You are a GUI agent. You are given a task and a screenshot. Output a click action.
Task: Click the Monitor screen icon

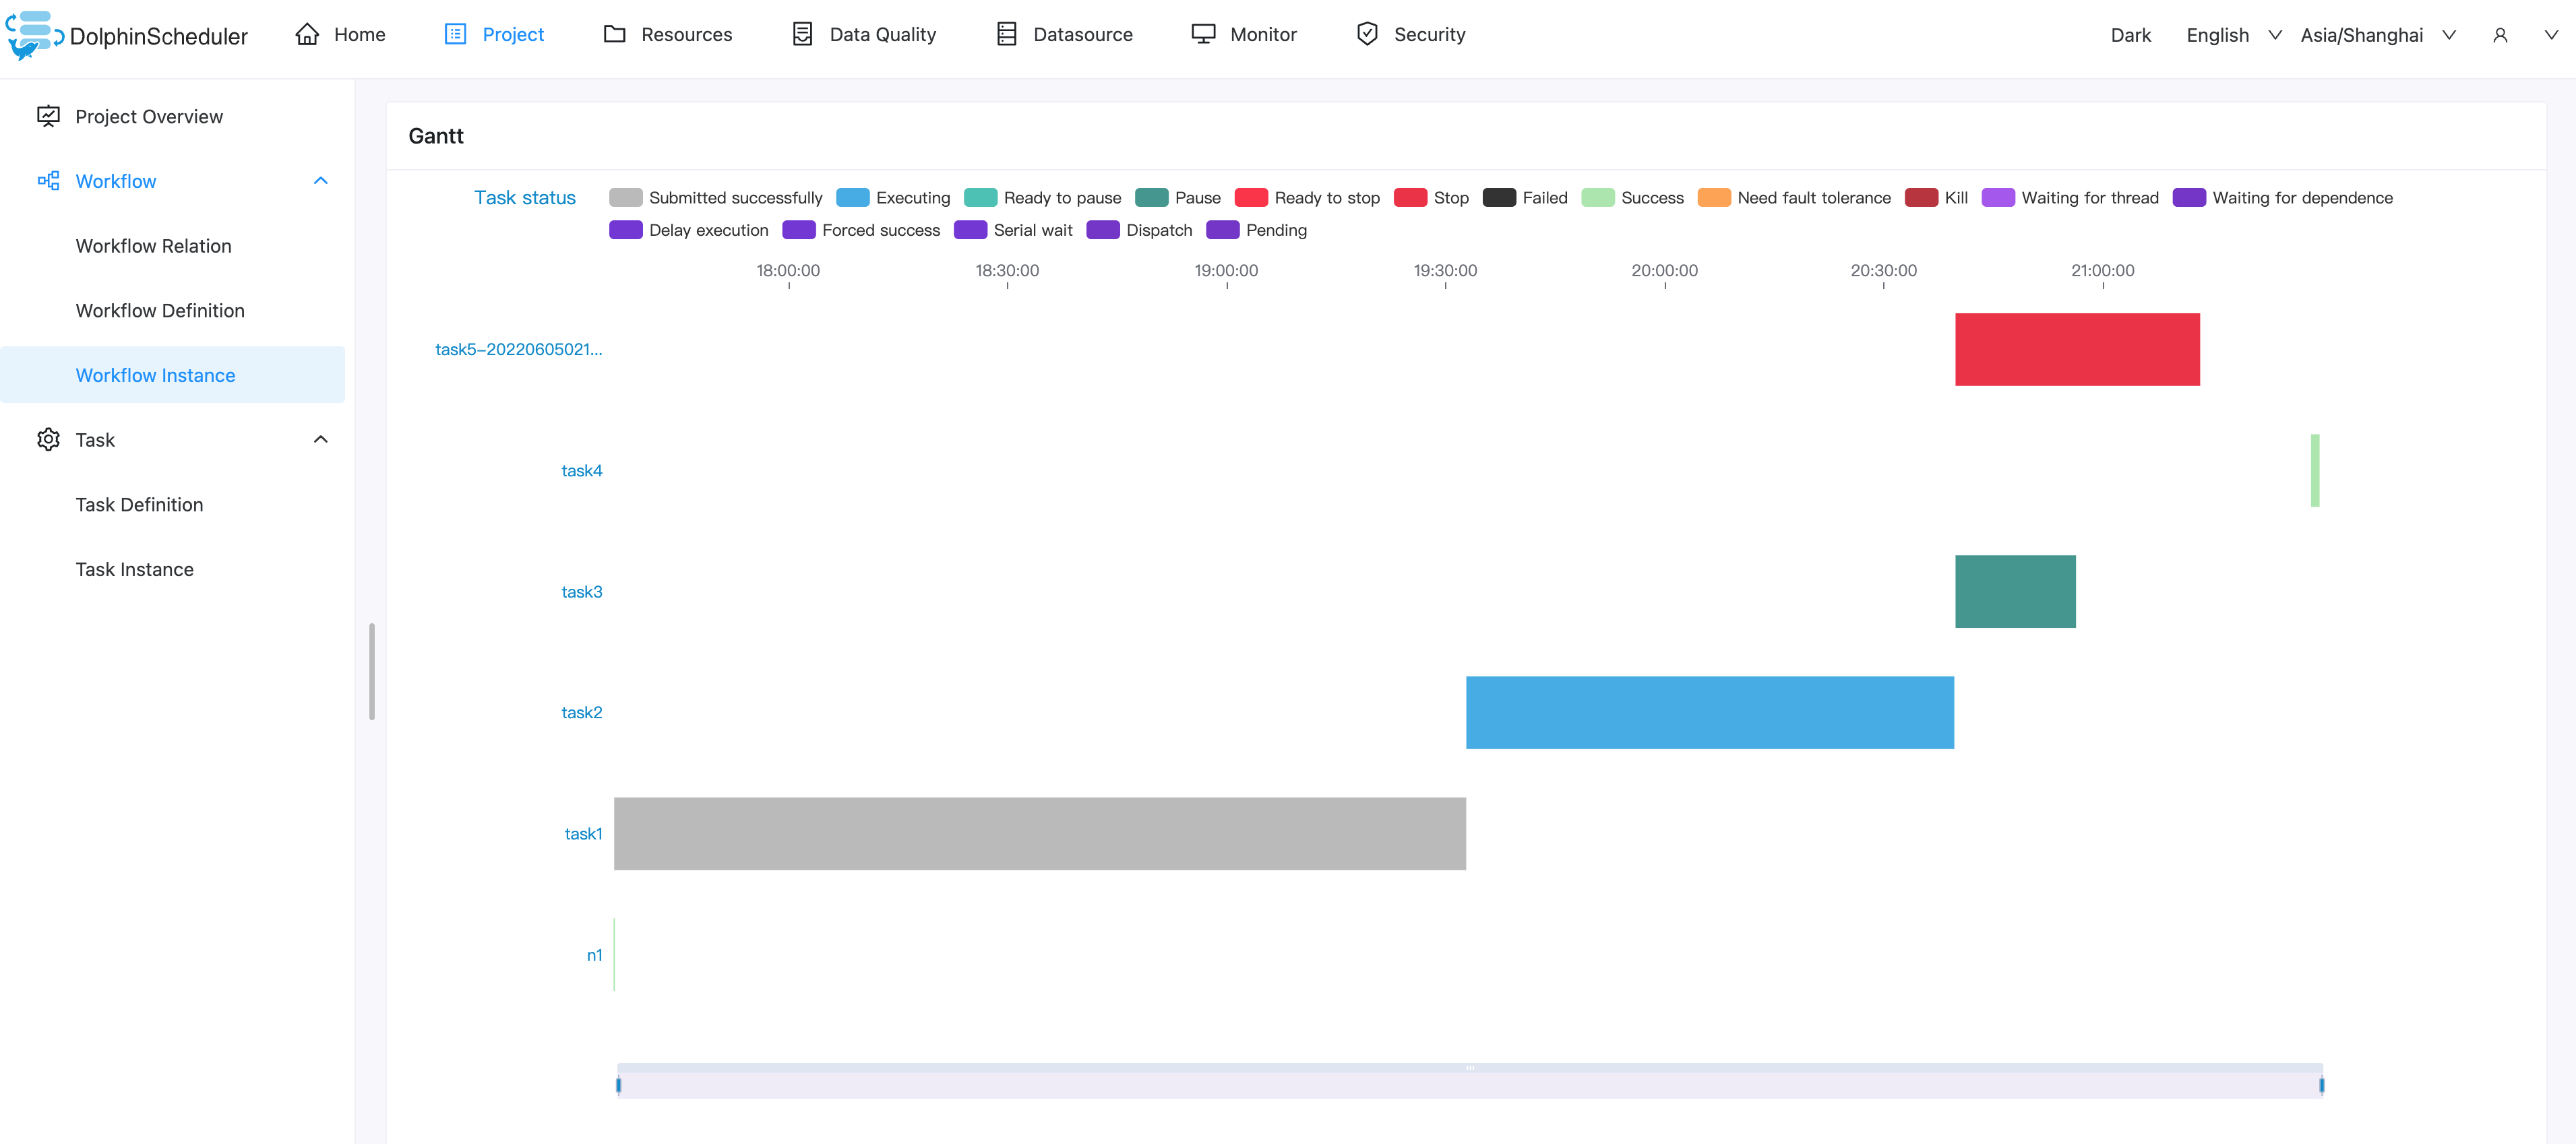[1203, 35]
